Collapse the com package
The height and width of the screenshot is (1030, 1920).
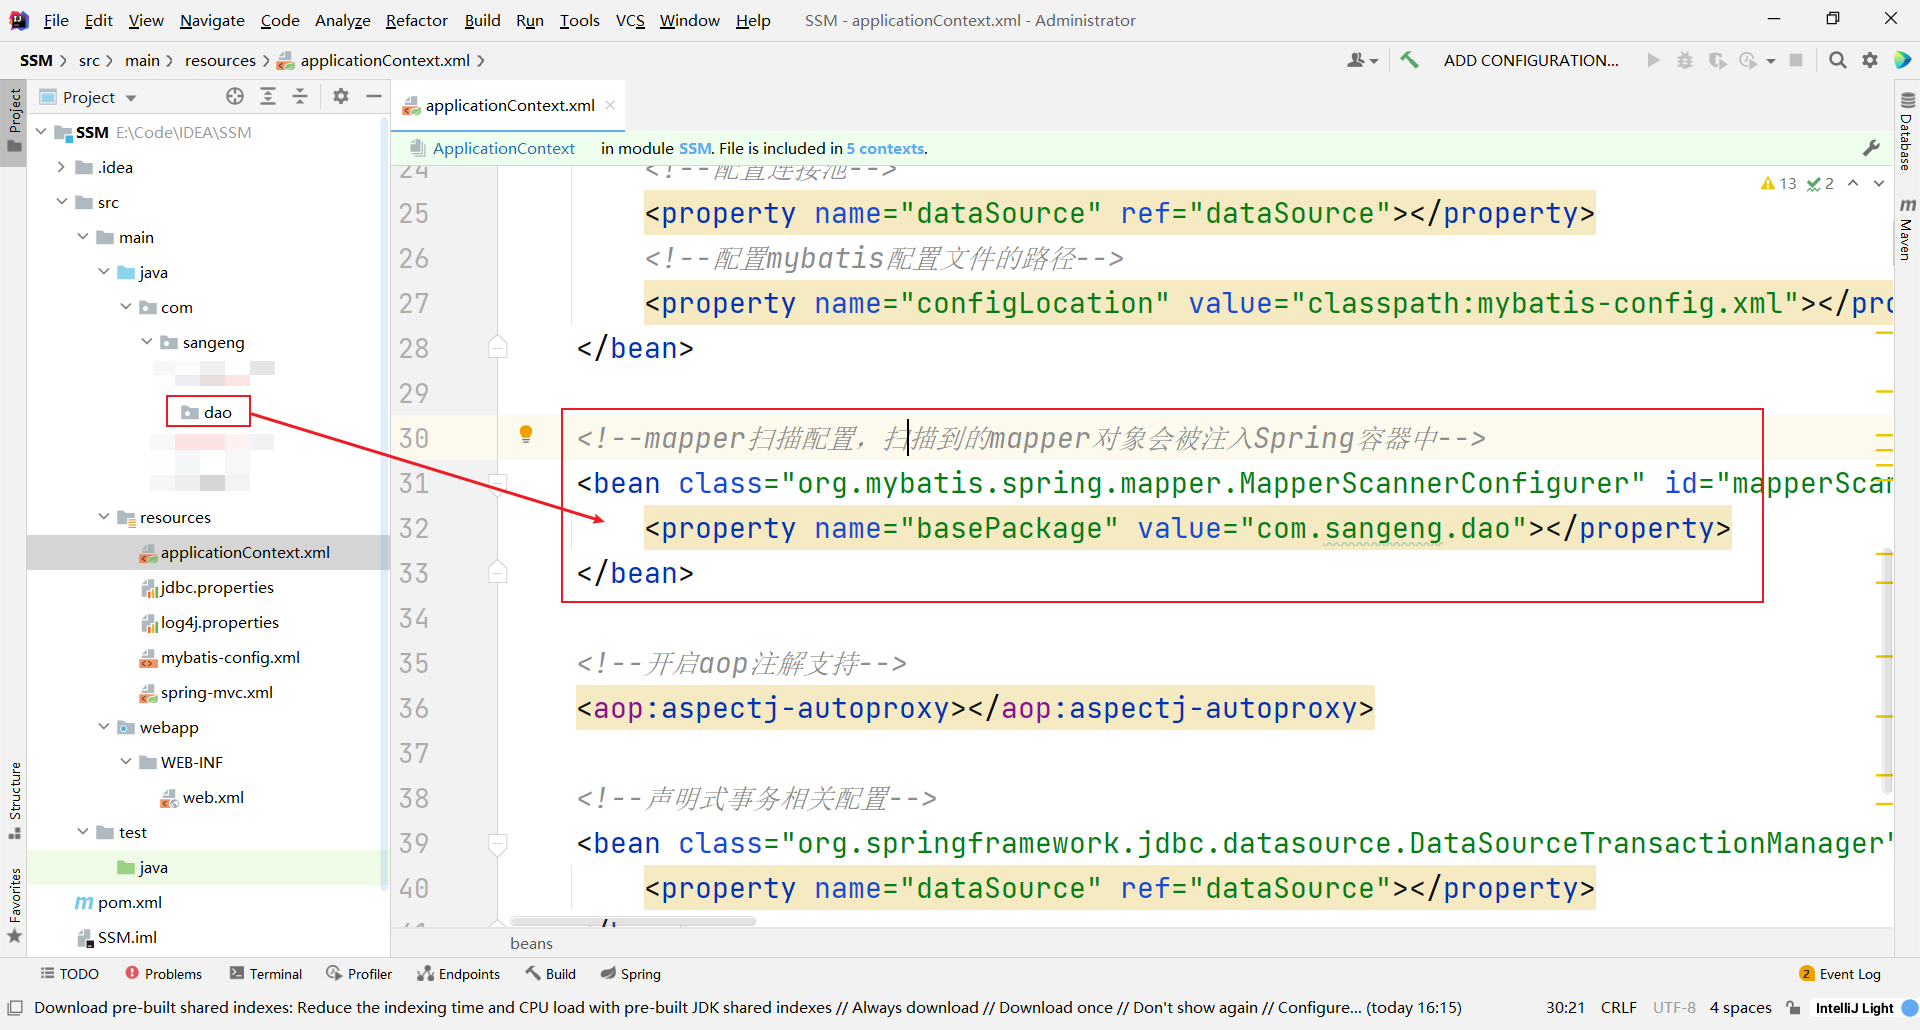coord(125,307)
